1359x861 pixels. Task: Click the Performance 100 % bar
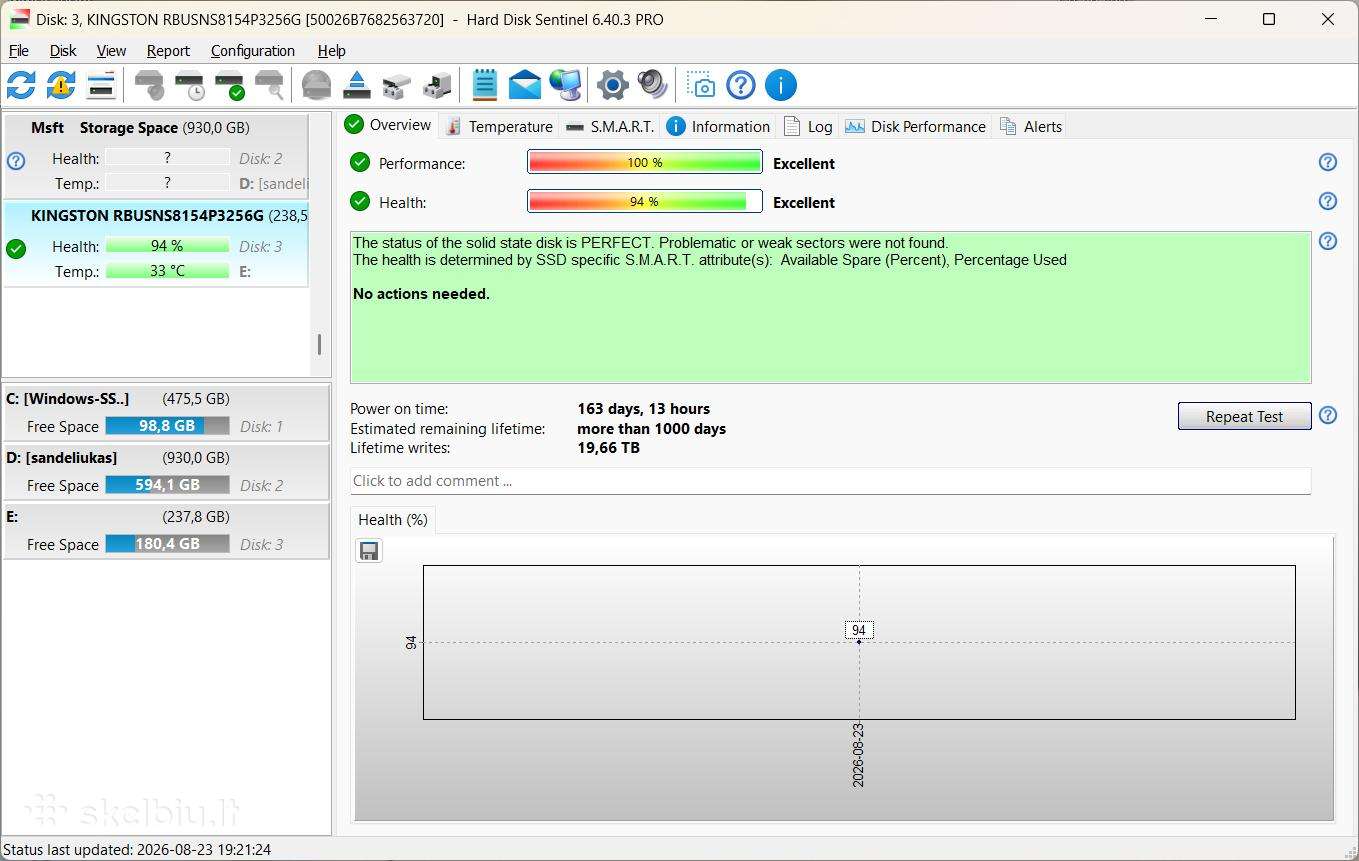[x=645, y=162]
